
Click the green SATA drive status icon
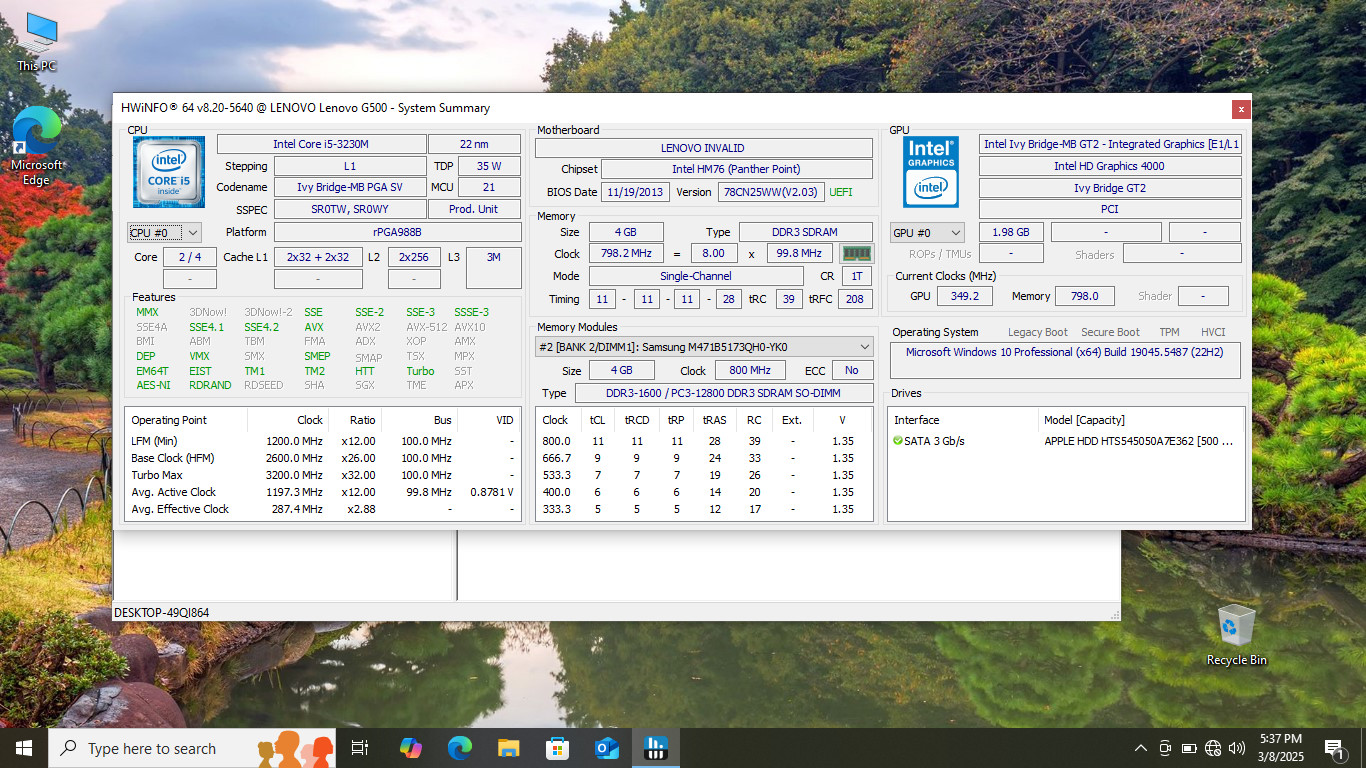898,441
